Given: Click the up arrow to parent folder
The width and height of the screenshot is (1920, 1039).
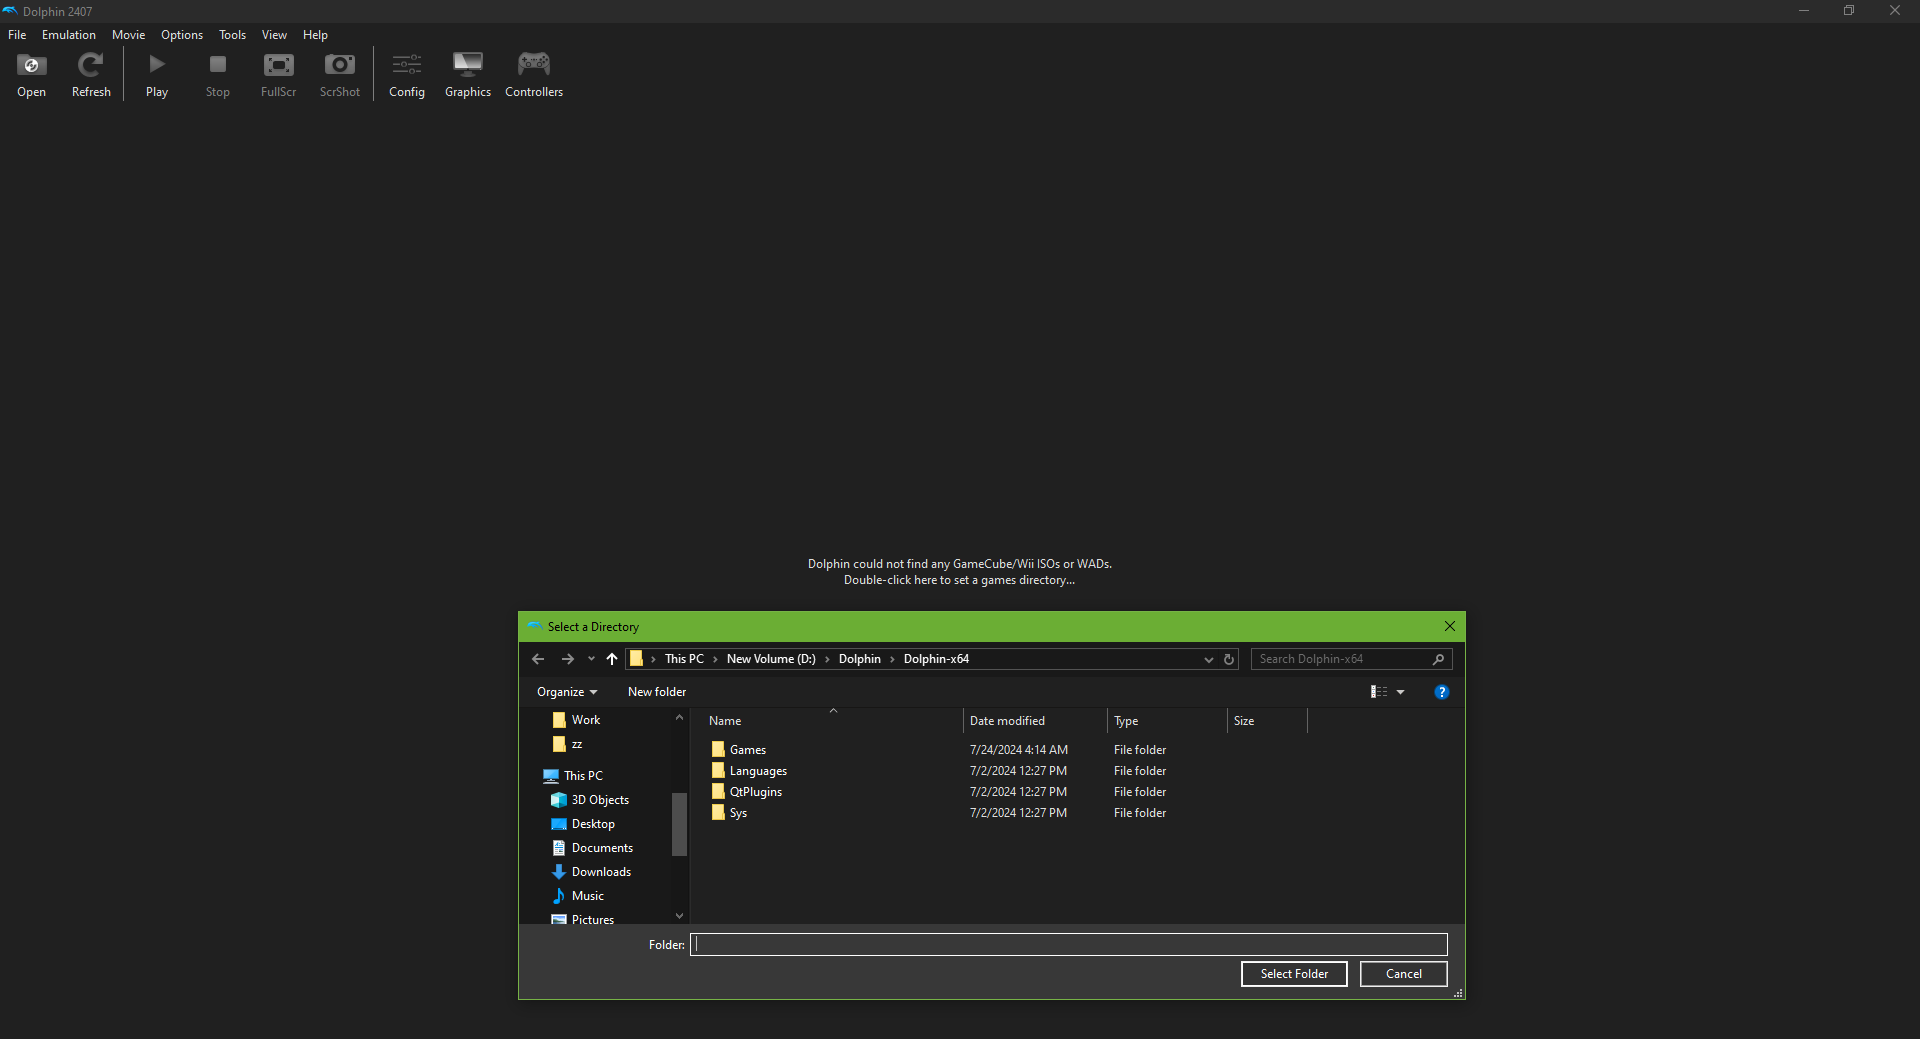Looking at the screenshot, I should pyautogui.click(x=612, y=659).
